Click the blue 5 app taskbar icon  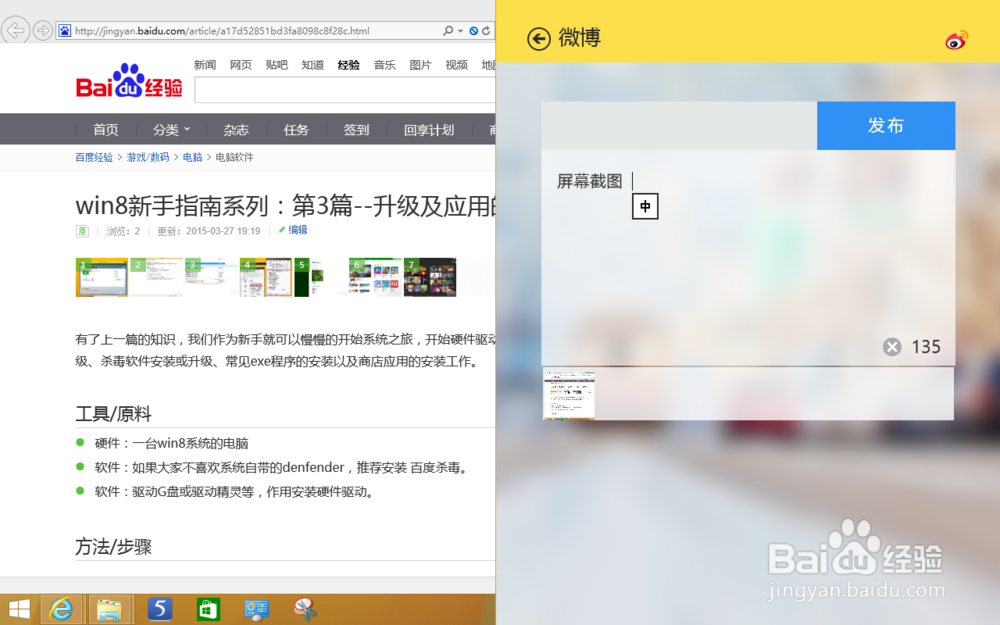point(160,610)
